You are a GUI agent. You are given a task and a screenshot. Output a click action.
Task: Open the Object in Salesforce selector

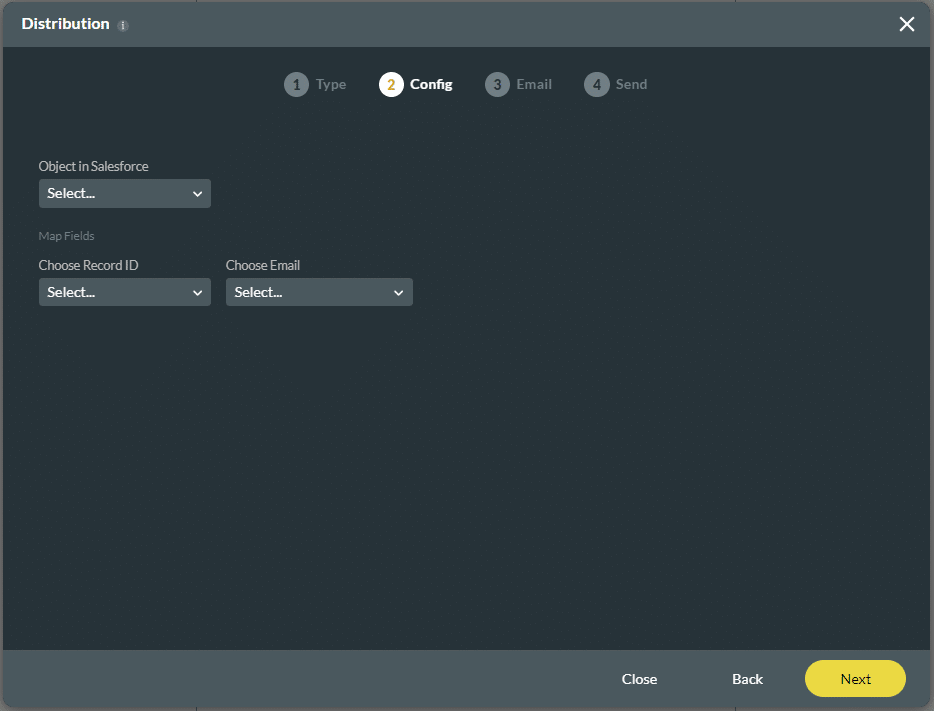[124, 193]
